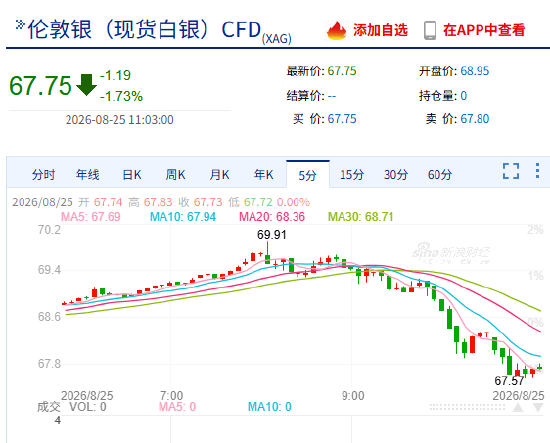Screen dimensions: 550x443
Task: Click the down triangle indicator arrow
Action: point(538,407)
